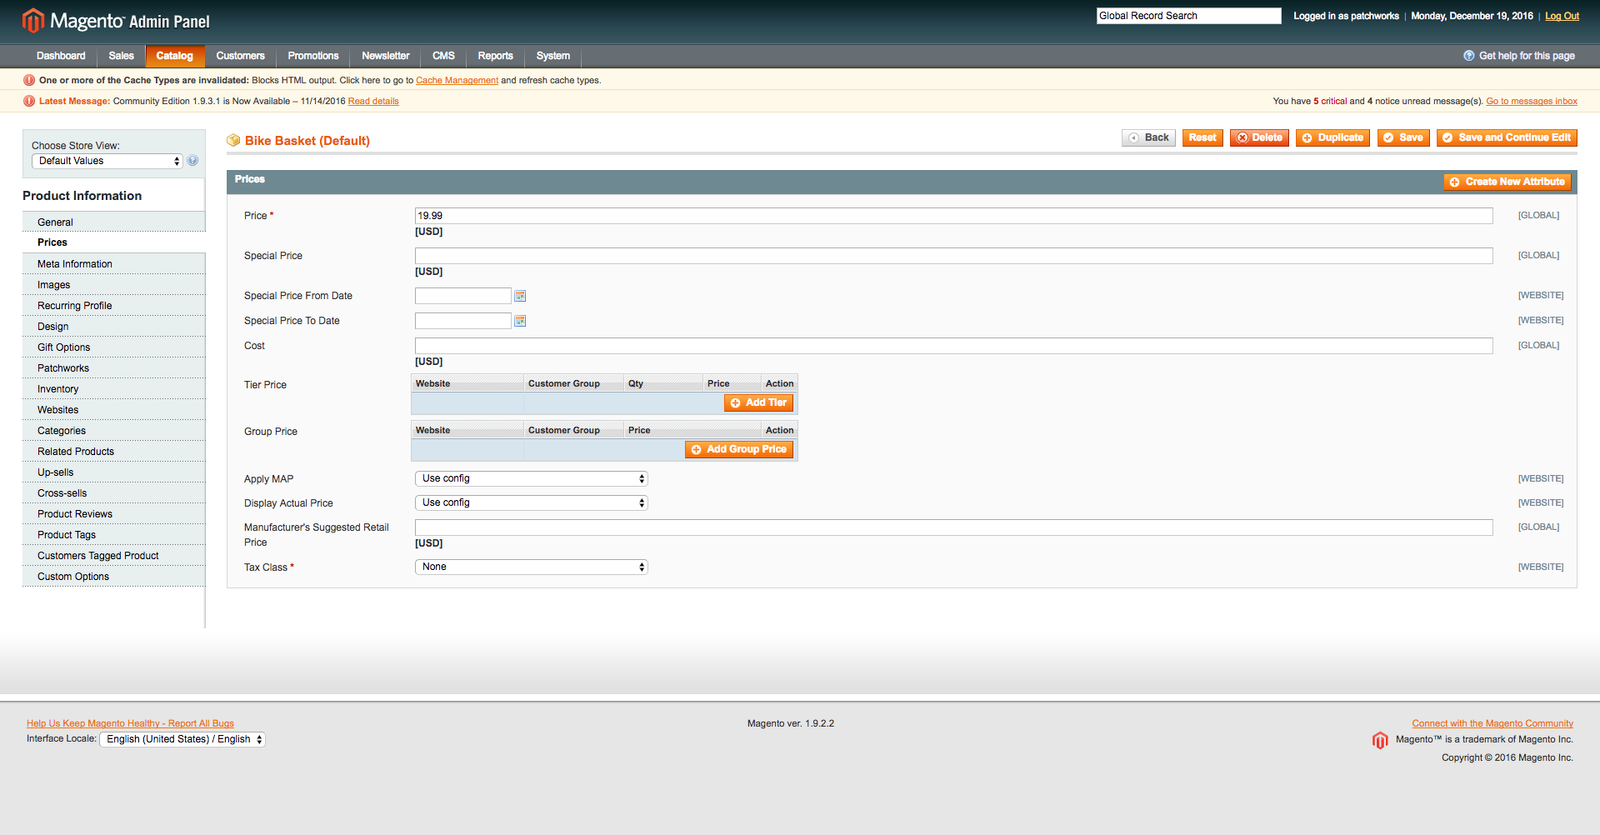Click Go to messages inbox link
The width and height of the screenshot is (1600, 835).
point(1532,101)
